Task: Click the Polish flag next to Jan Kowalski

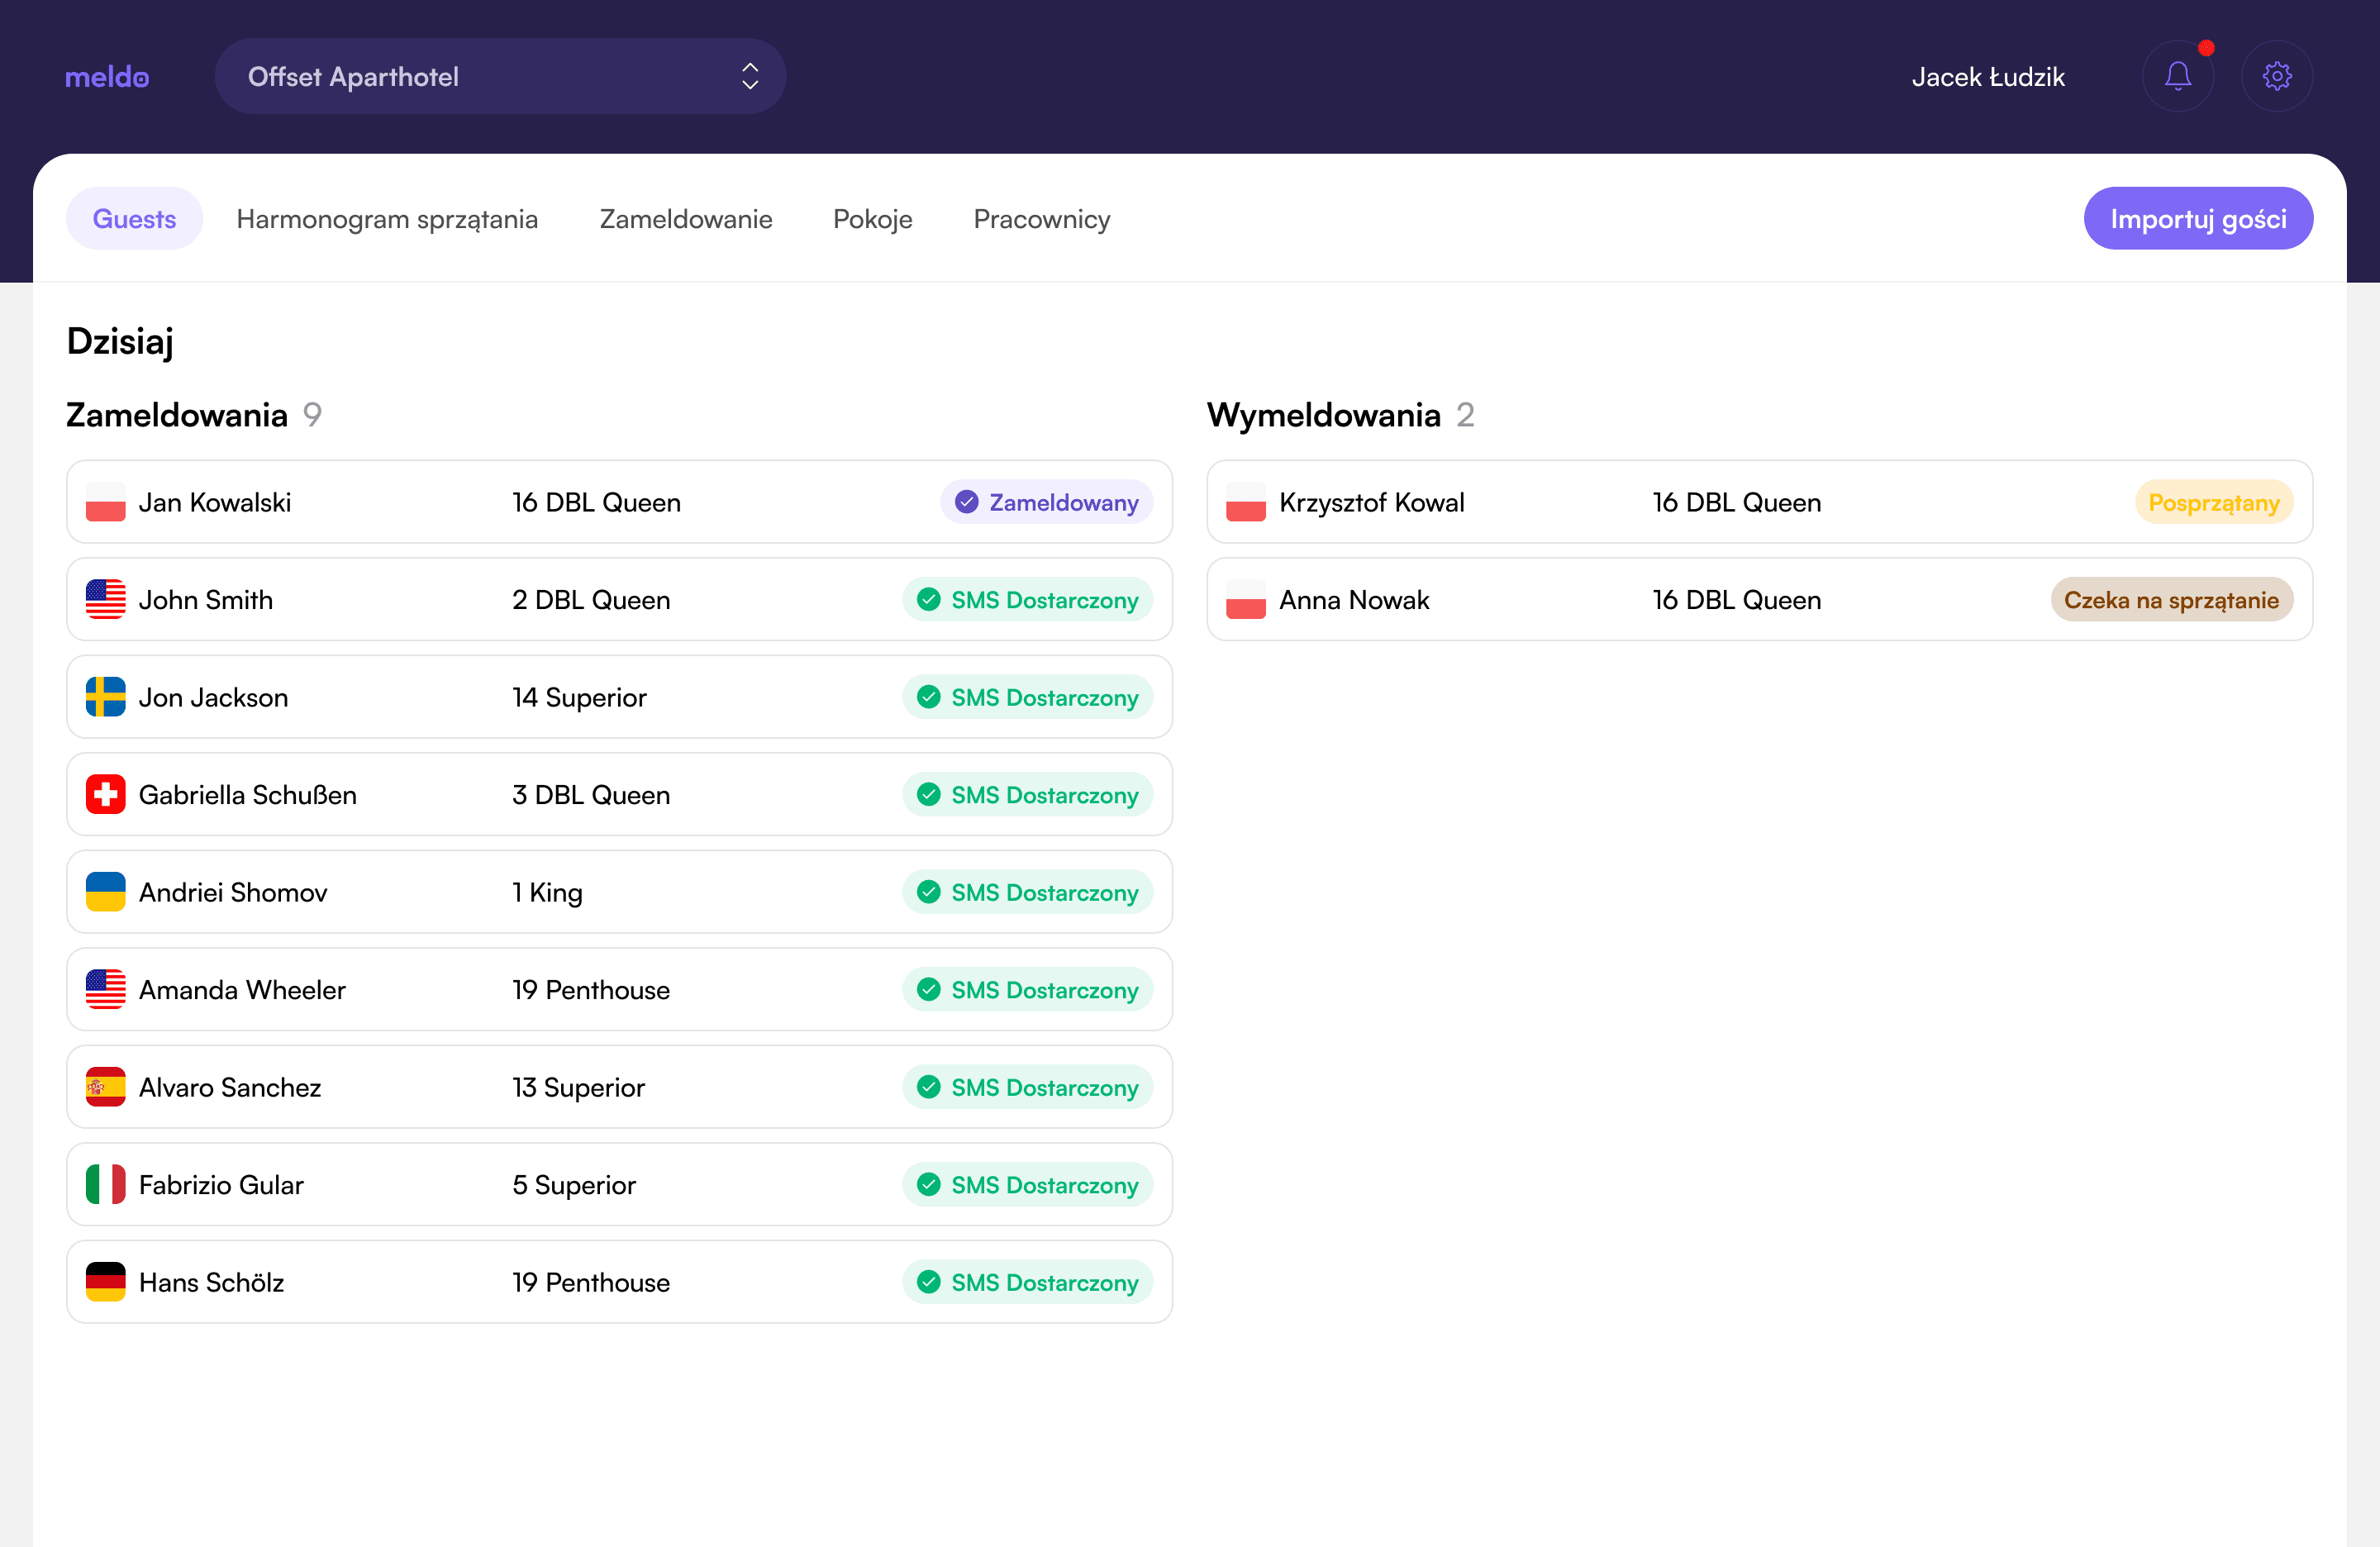Action: point(105,502)
